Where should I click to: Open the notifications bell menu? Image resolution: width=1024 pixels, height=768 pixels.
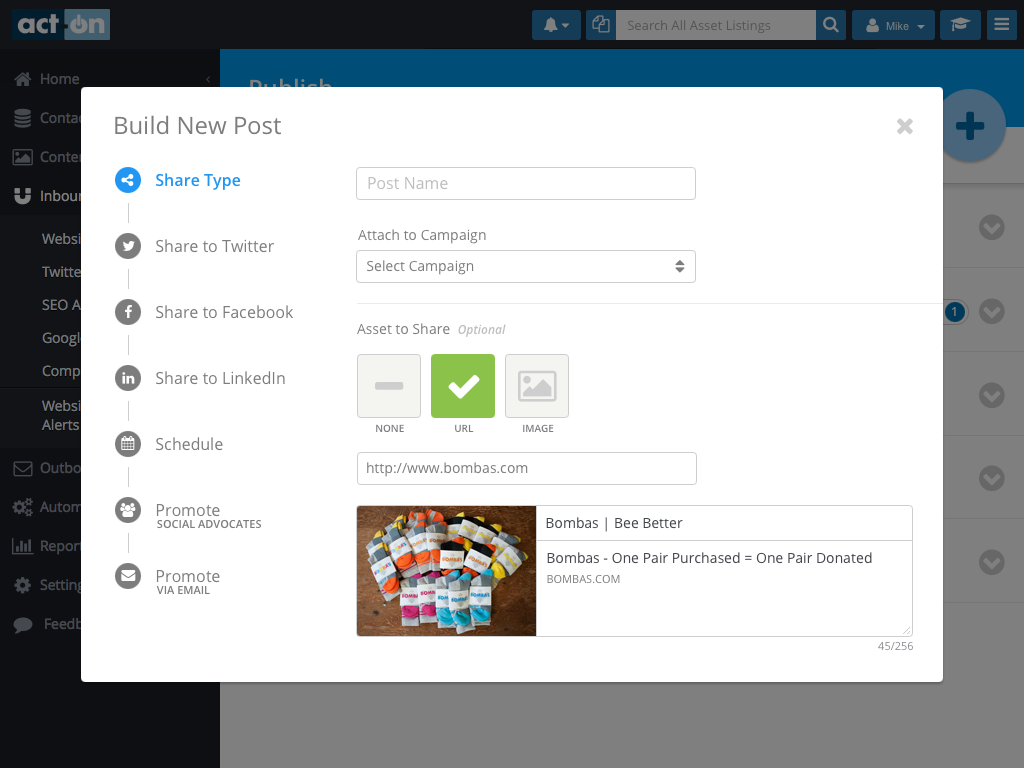(556, 25)
